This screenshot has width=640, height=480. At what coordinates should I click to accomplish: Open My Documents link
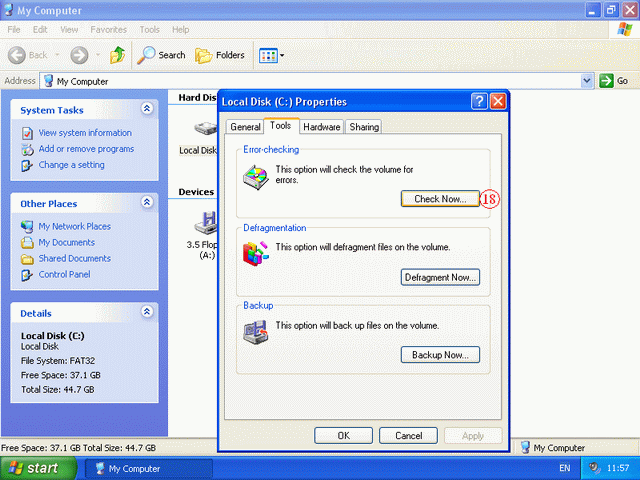(67, 242)
